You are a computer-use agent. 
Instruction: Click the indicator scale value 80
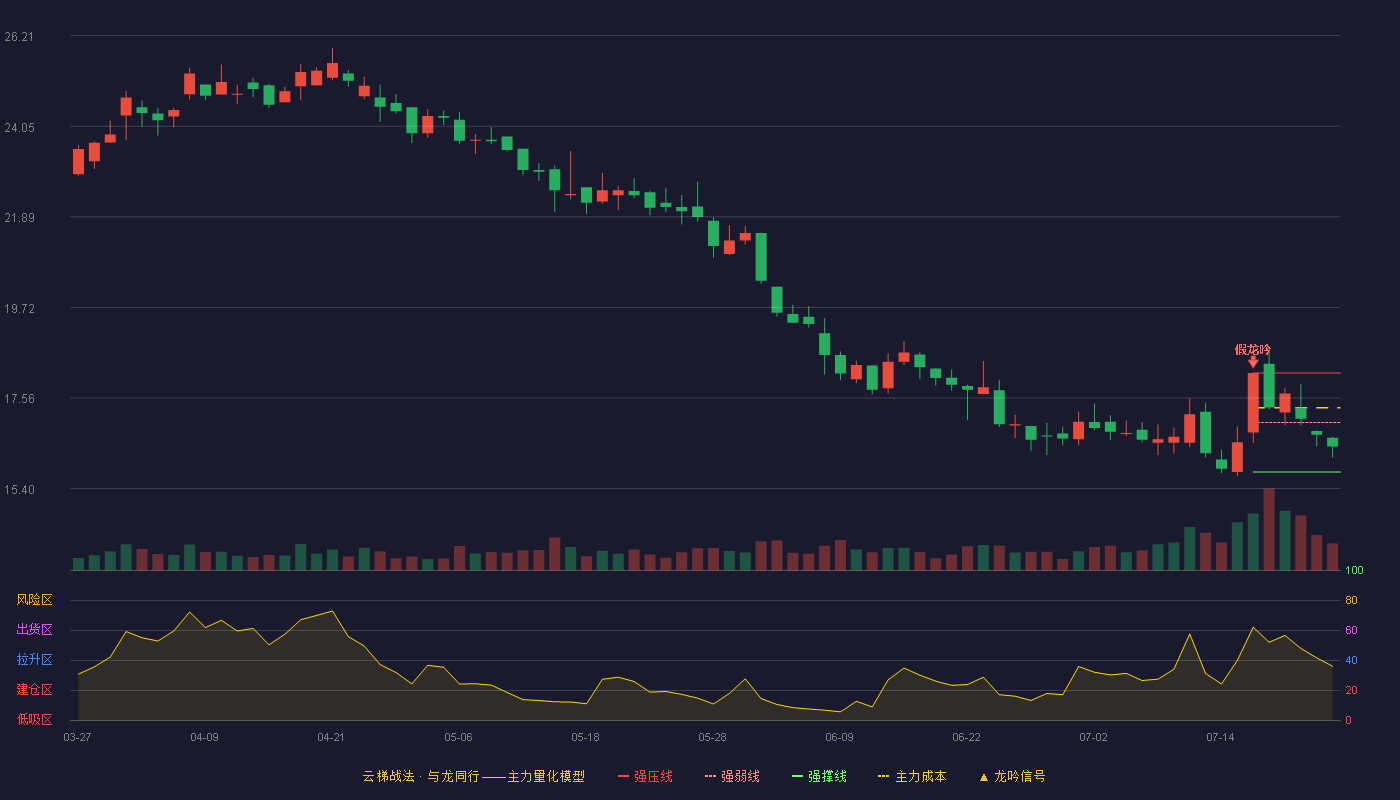click(x=1351, y=600)
